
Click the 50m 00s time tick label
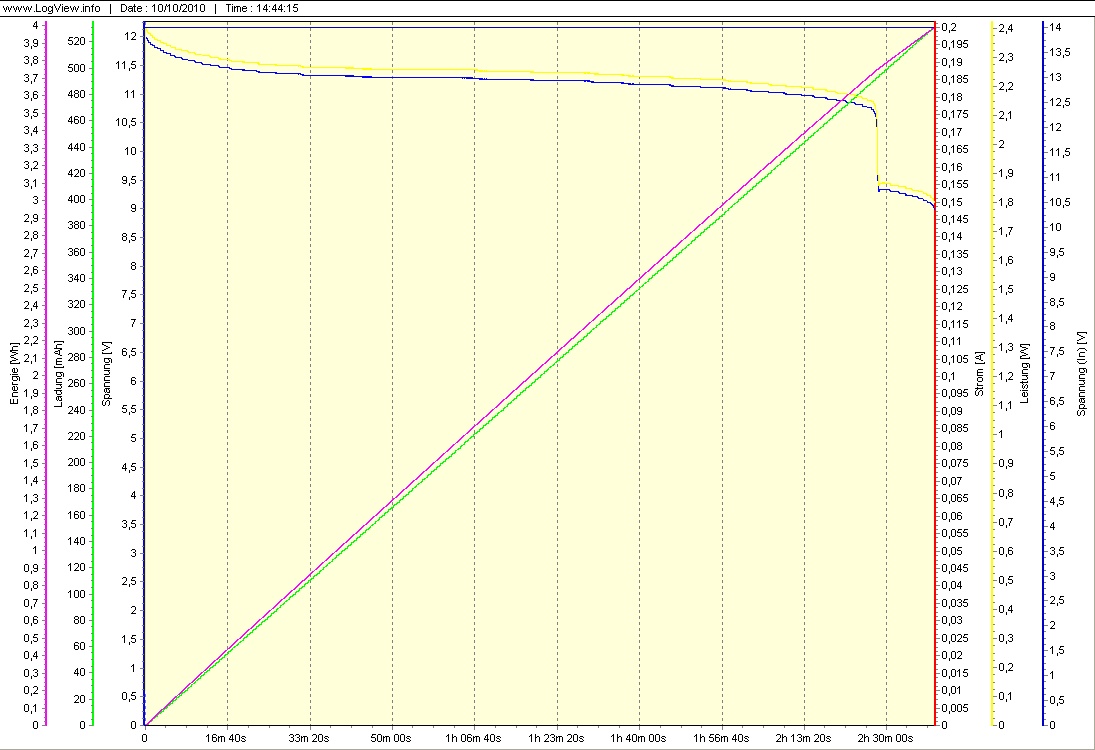pos(391,738)
